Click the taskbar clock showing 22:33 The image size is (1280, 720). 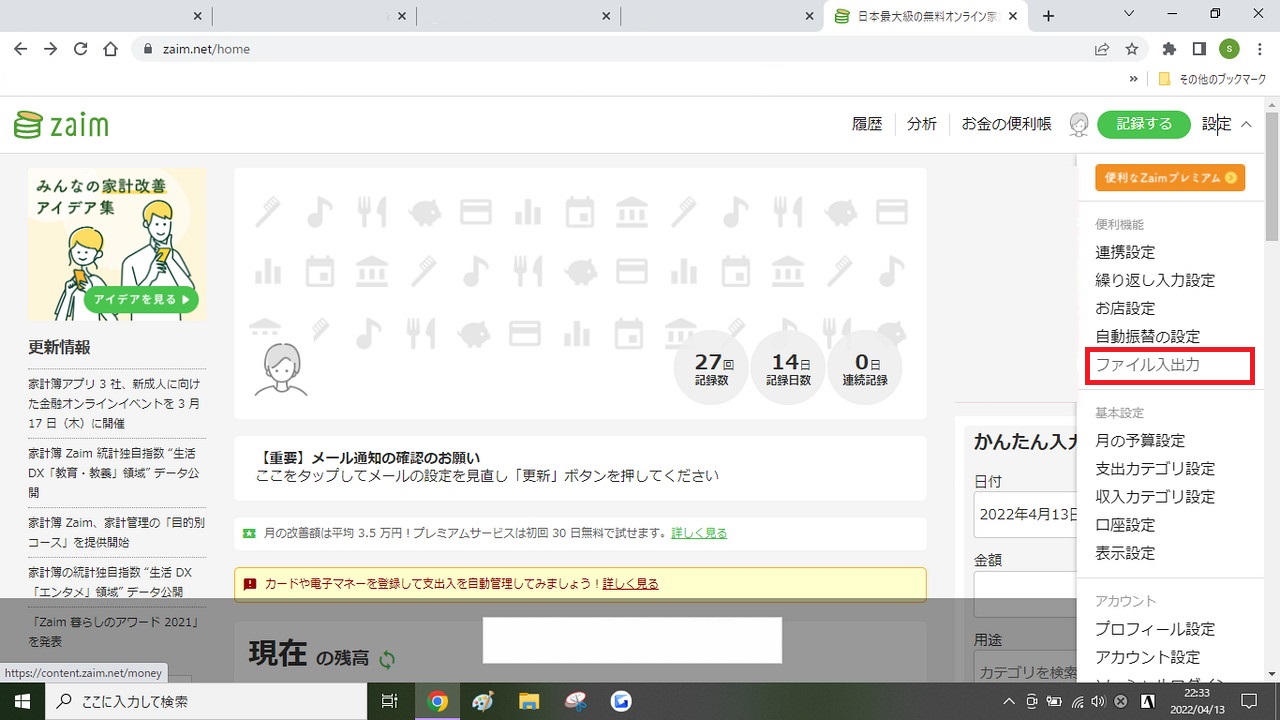tap(1196, 701)
